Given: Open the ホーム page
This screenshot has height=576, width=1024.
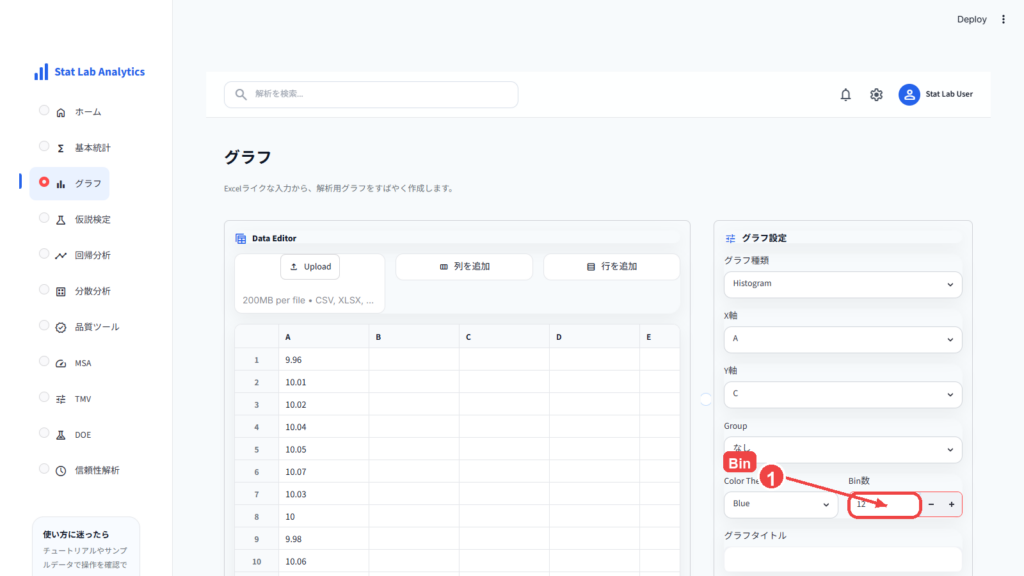Looking at the screenshot, I should [88, 112].
